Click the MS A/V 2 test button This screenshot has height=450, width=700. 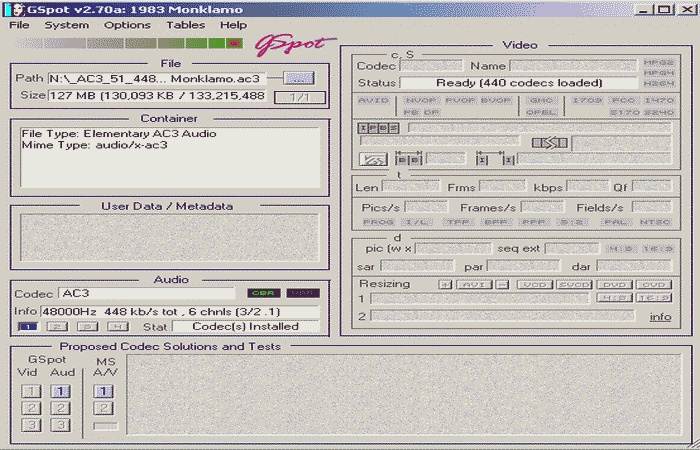click(x=104, y=408)
